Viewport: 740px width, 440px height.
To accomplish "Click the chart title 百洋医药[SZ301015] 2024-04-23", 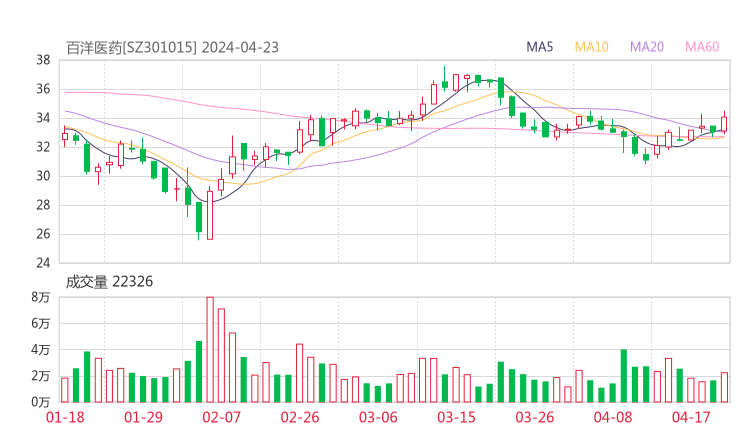I will click(x=172, y=48).
